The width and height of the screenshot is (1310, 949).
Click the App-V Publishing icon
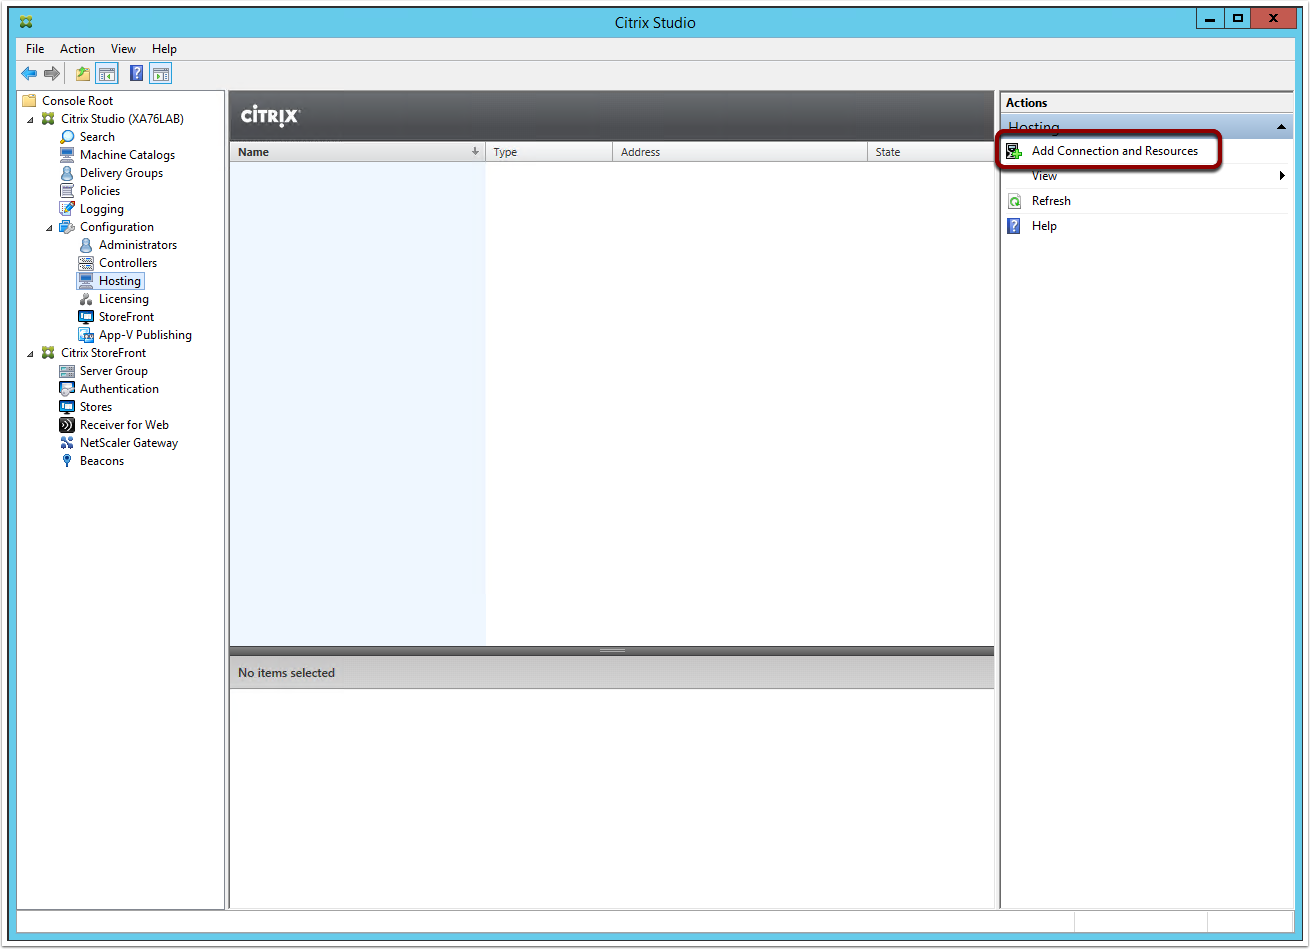pyautogui.click(x=86, y=335)
